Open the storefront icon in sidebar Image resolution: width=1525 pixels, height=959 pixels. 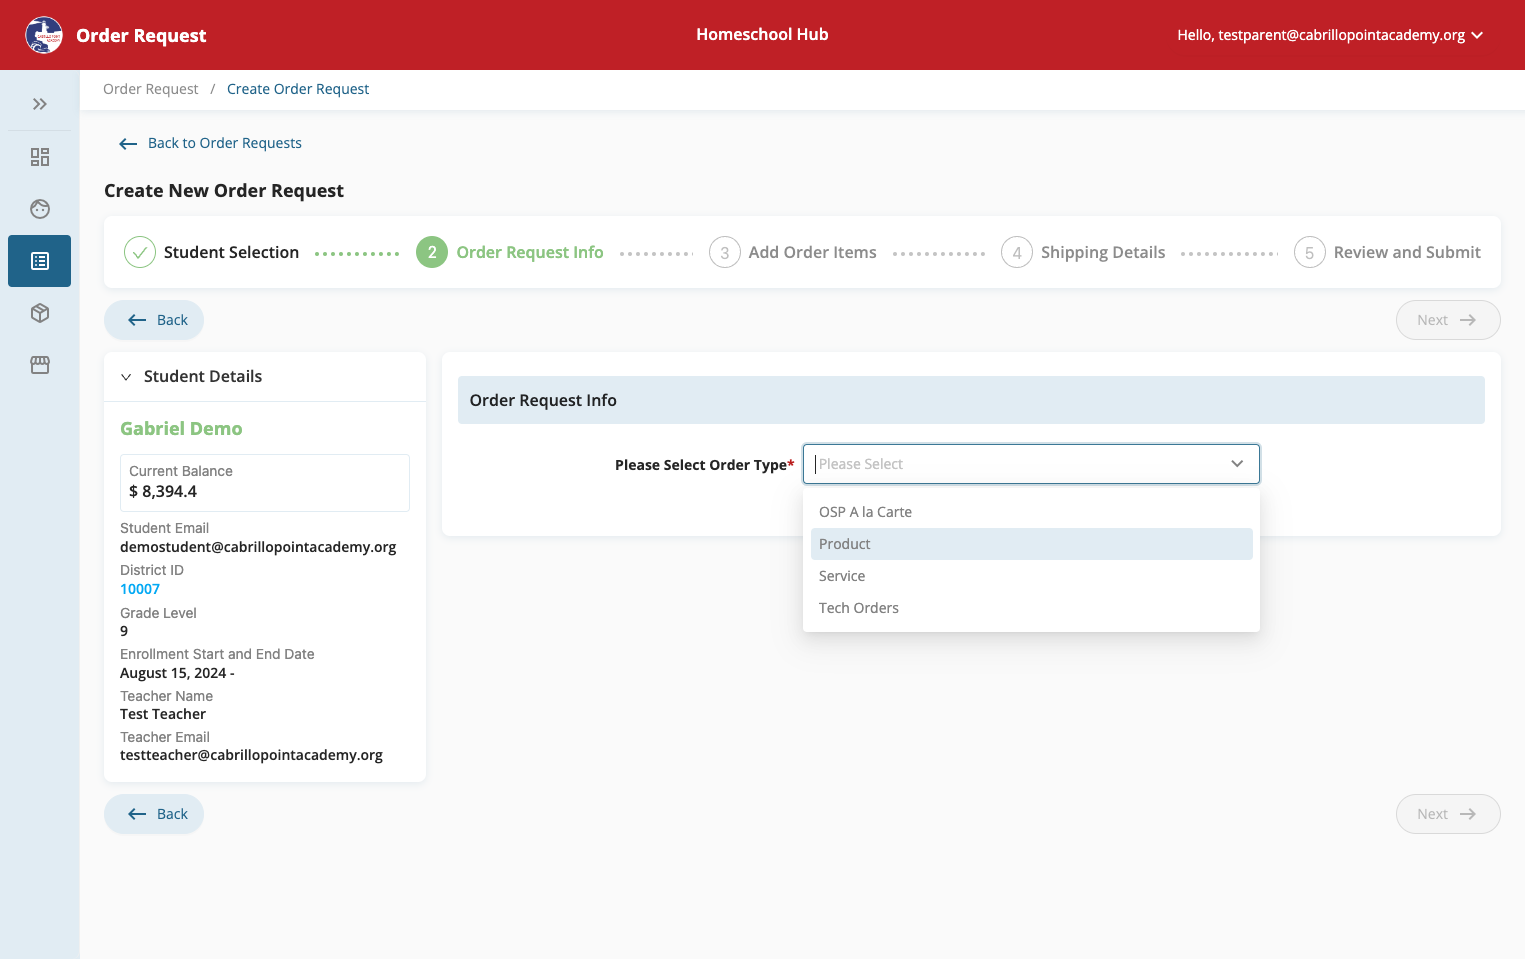40,365
